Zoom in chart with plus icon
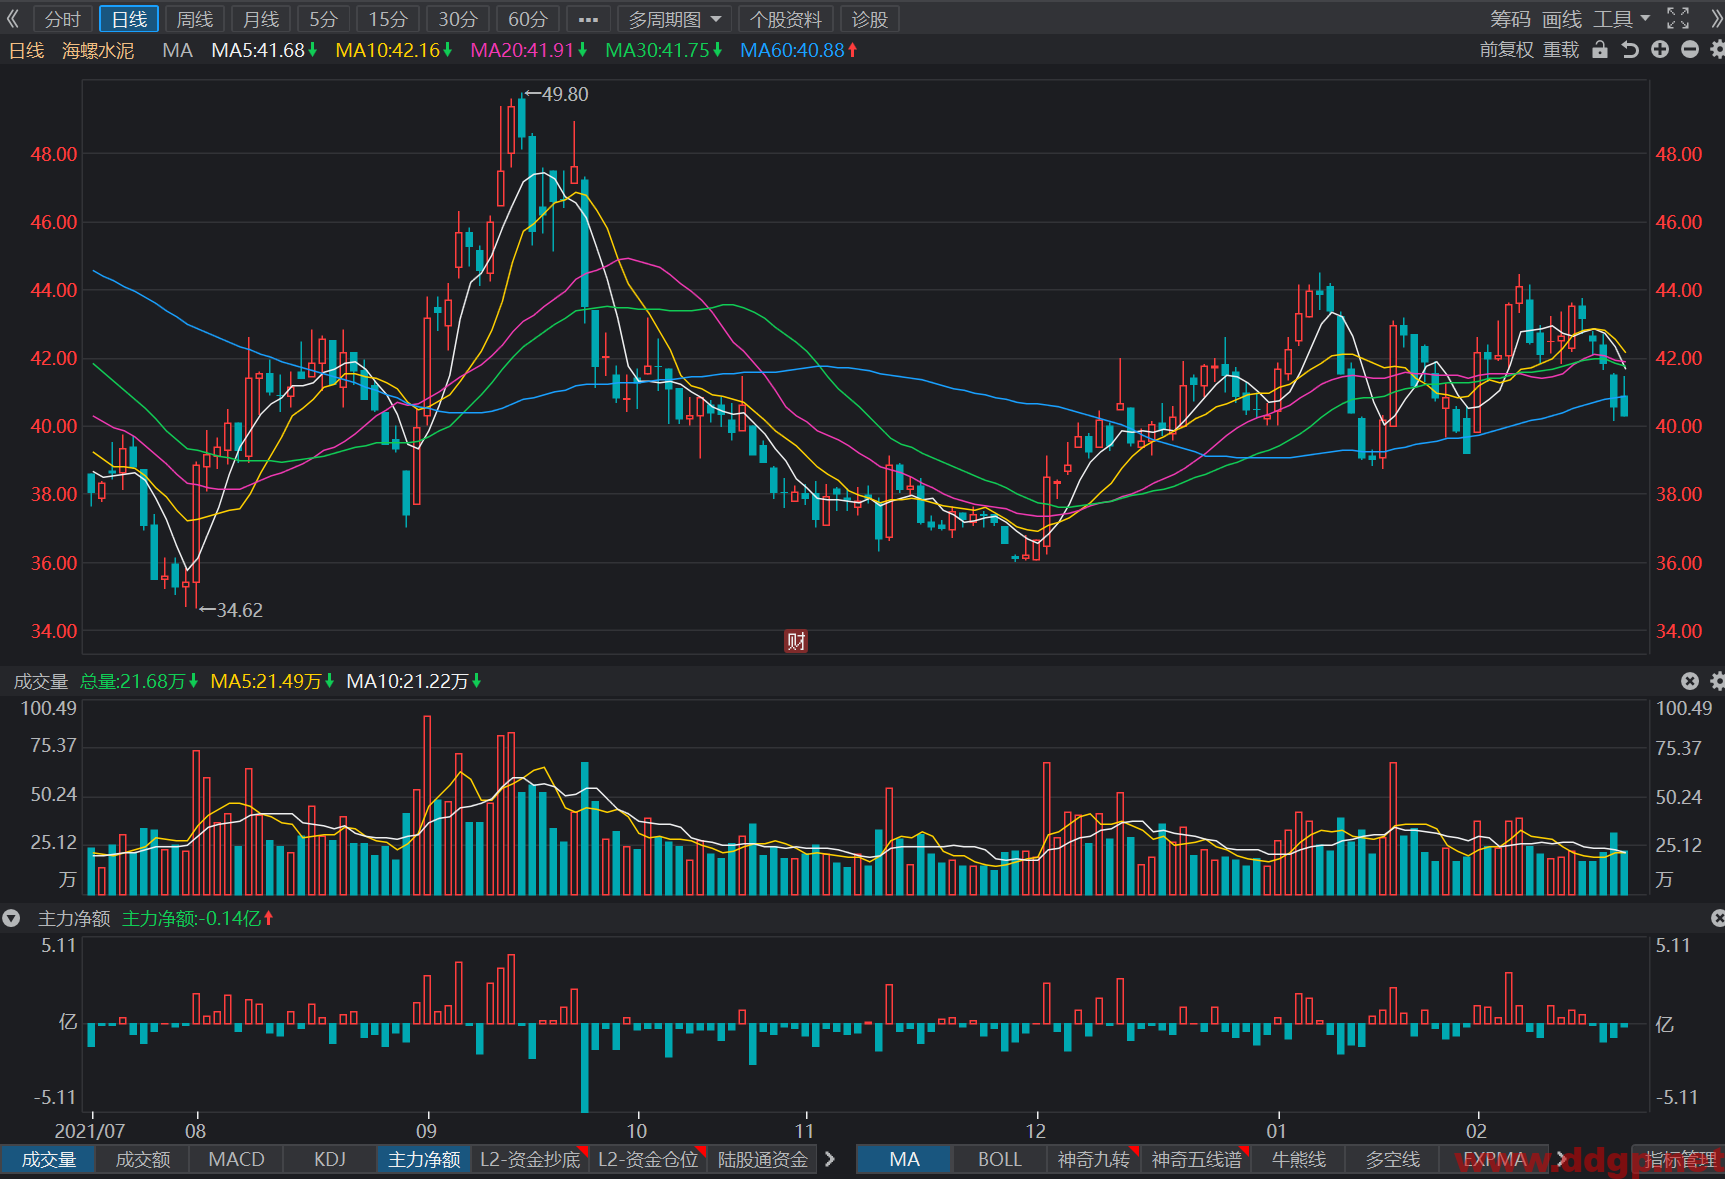 click(1660, 50)
